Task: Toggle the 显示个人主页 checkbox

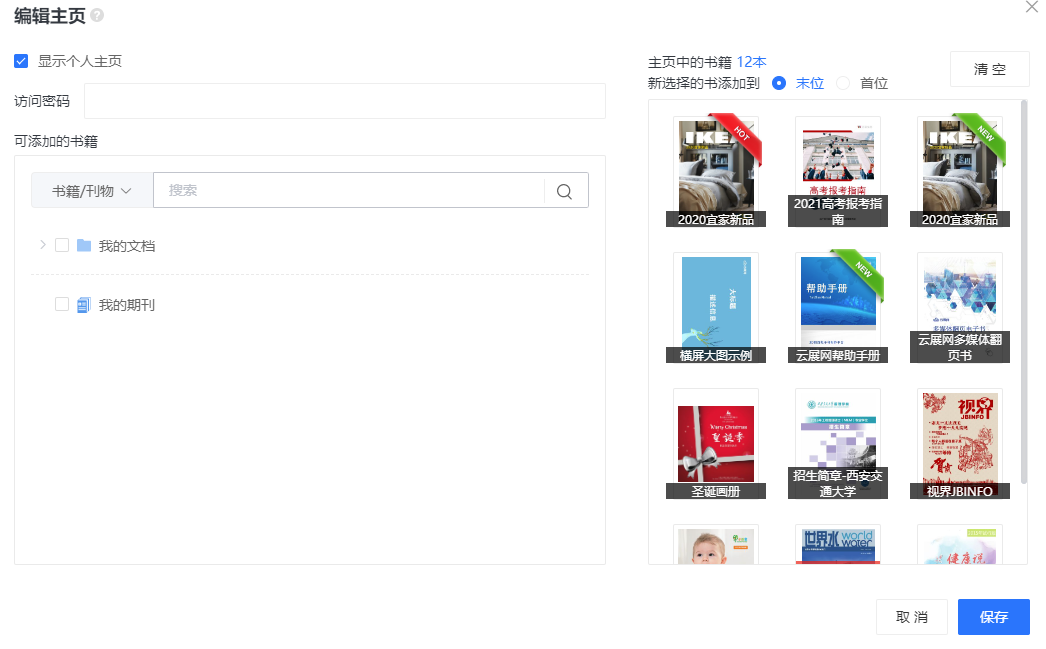Action: coord(21,61)
